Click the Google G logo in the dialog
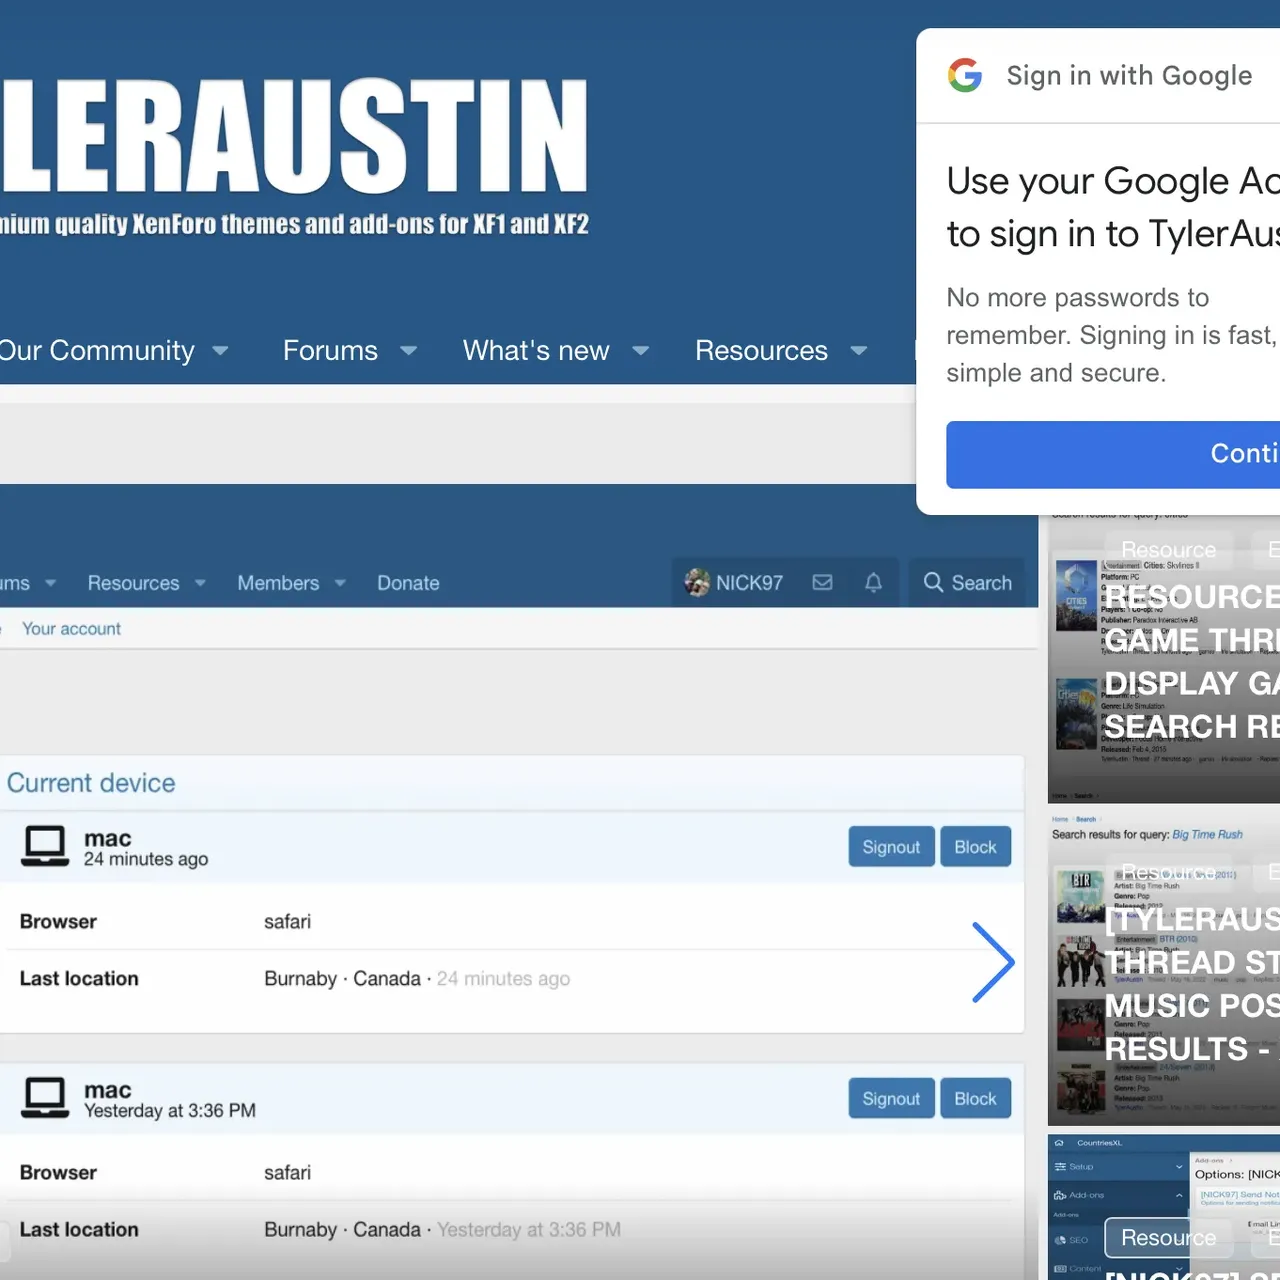Viewport: 1280px width, 1280px height. click(x=965, y=75)
